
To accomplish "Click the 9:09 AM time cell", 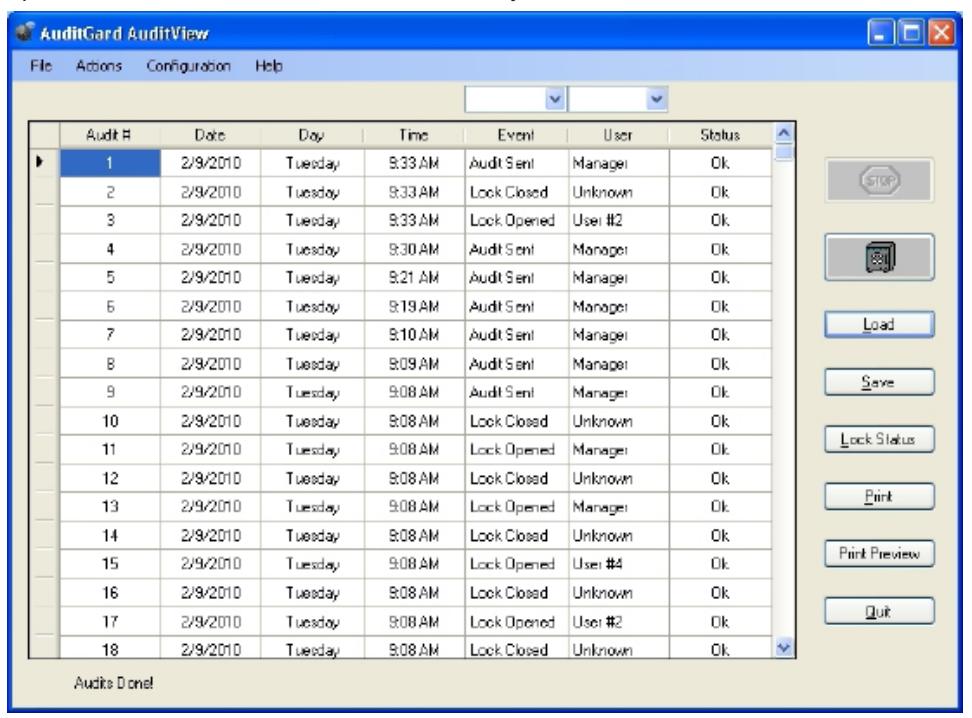I will click(x=413, y=364).
